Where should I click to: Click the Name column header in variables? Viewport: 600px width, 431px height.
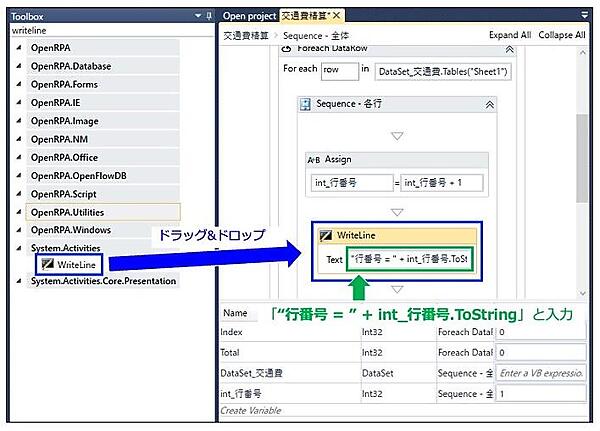point(235,313)
